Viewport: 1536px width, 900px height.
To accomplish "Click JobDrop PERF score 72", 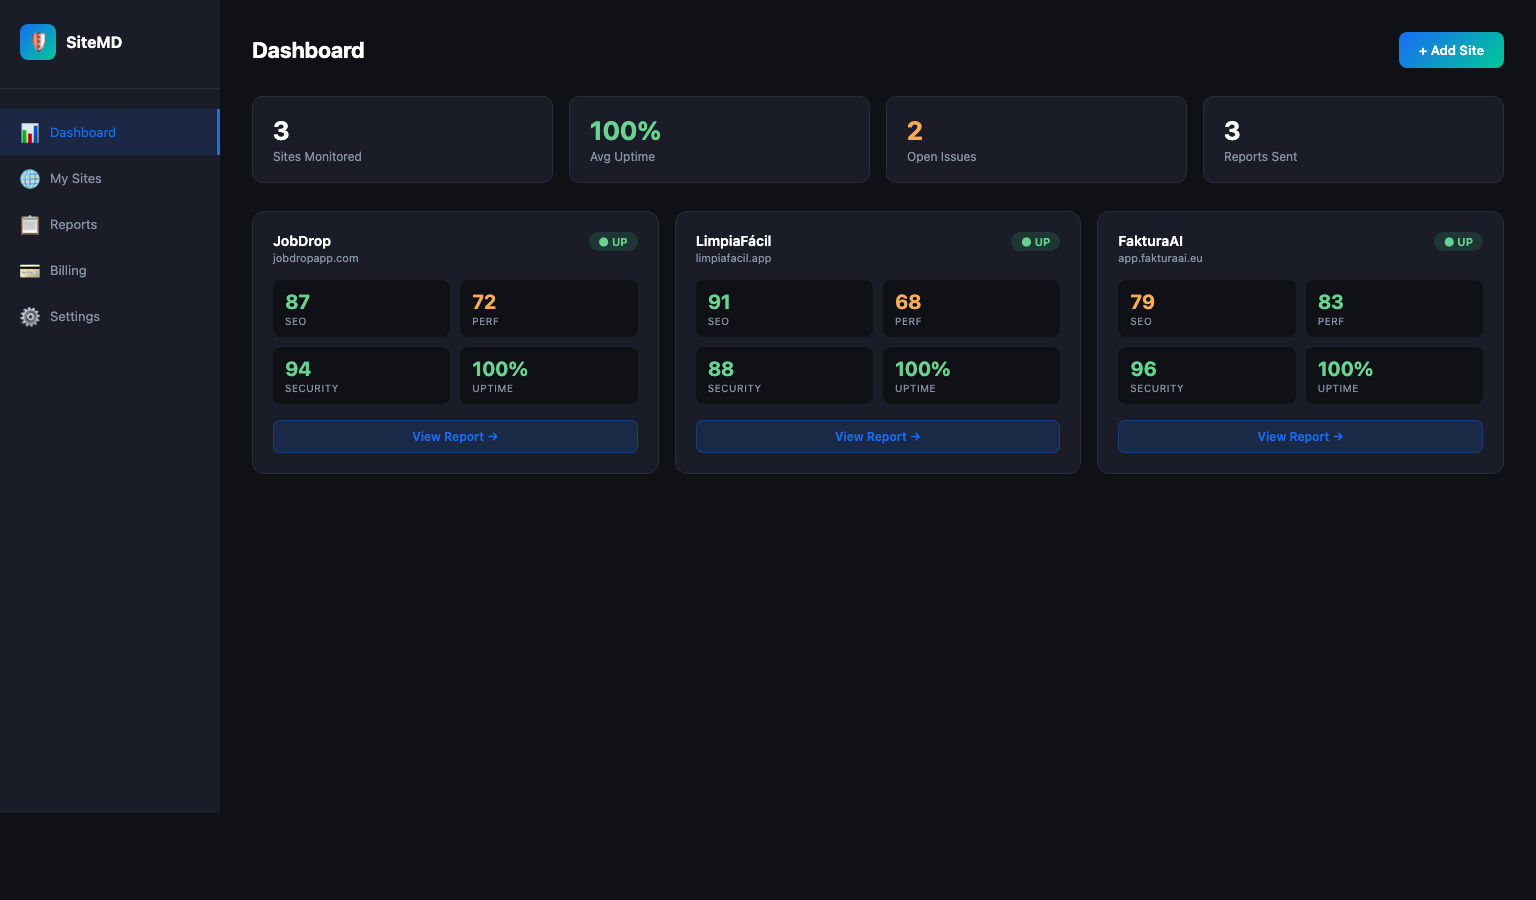I will tap(549, 308).
